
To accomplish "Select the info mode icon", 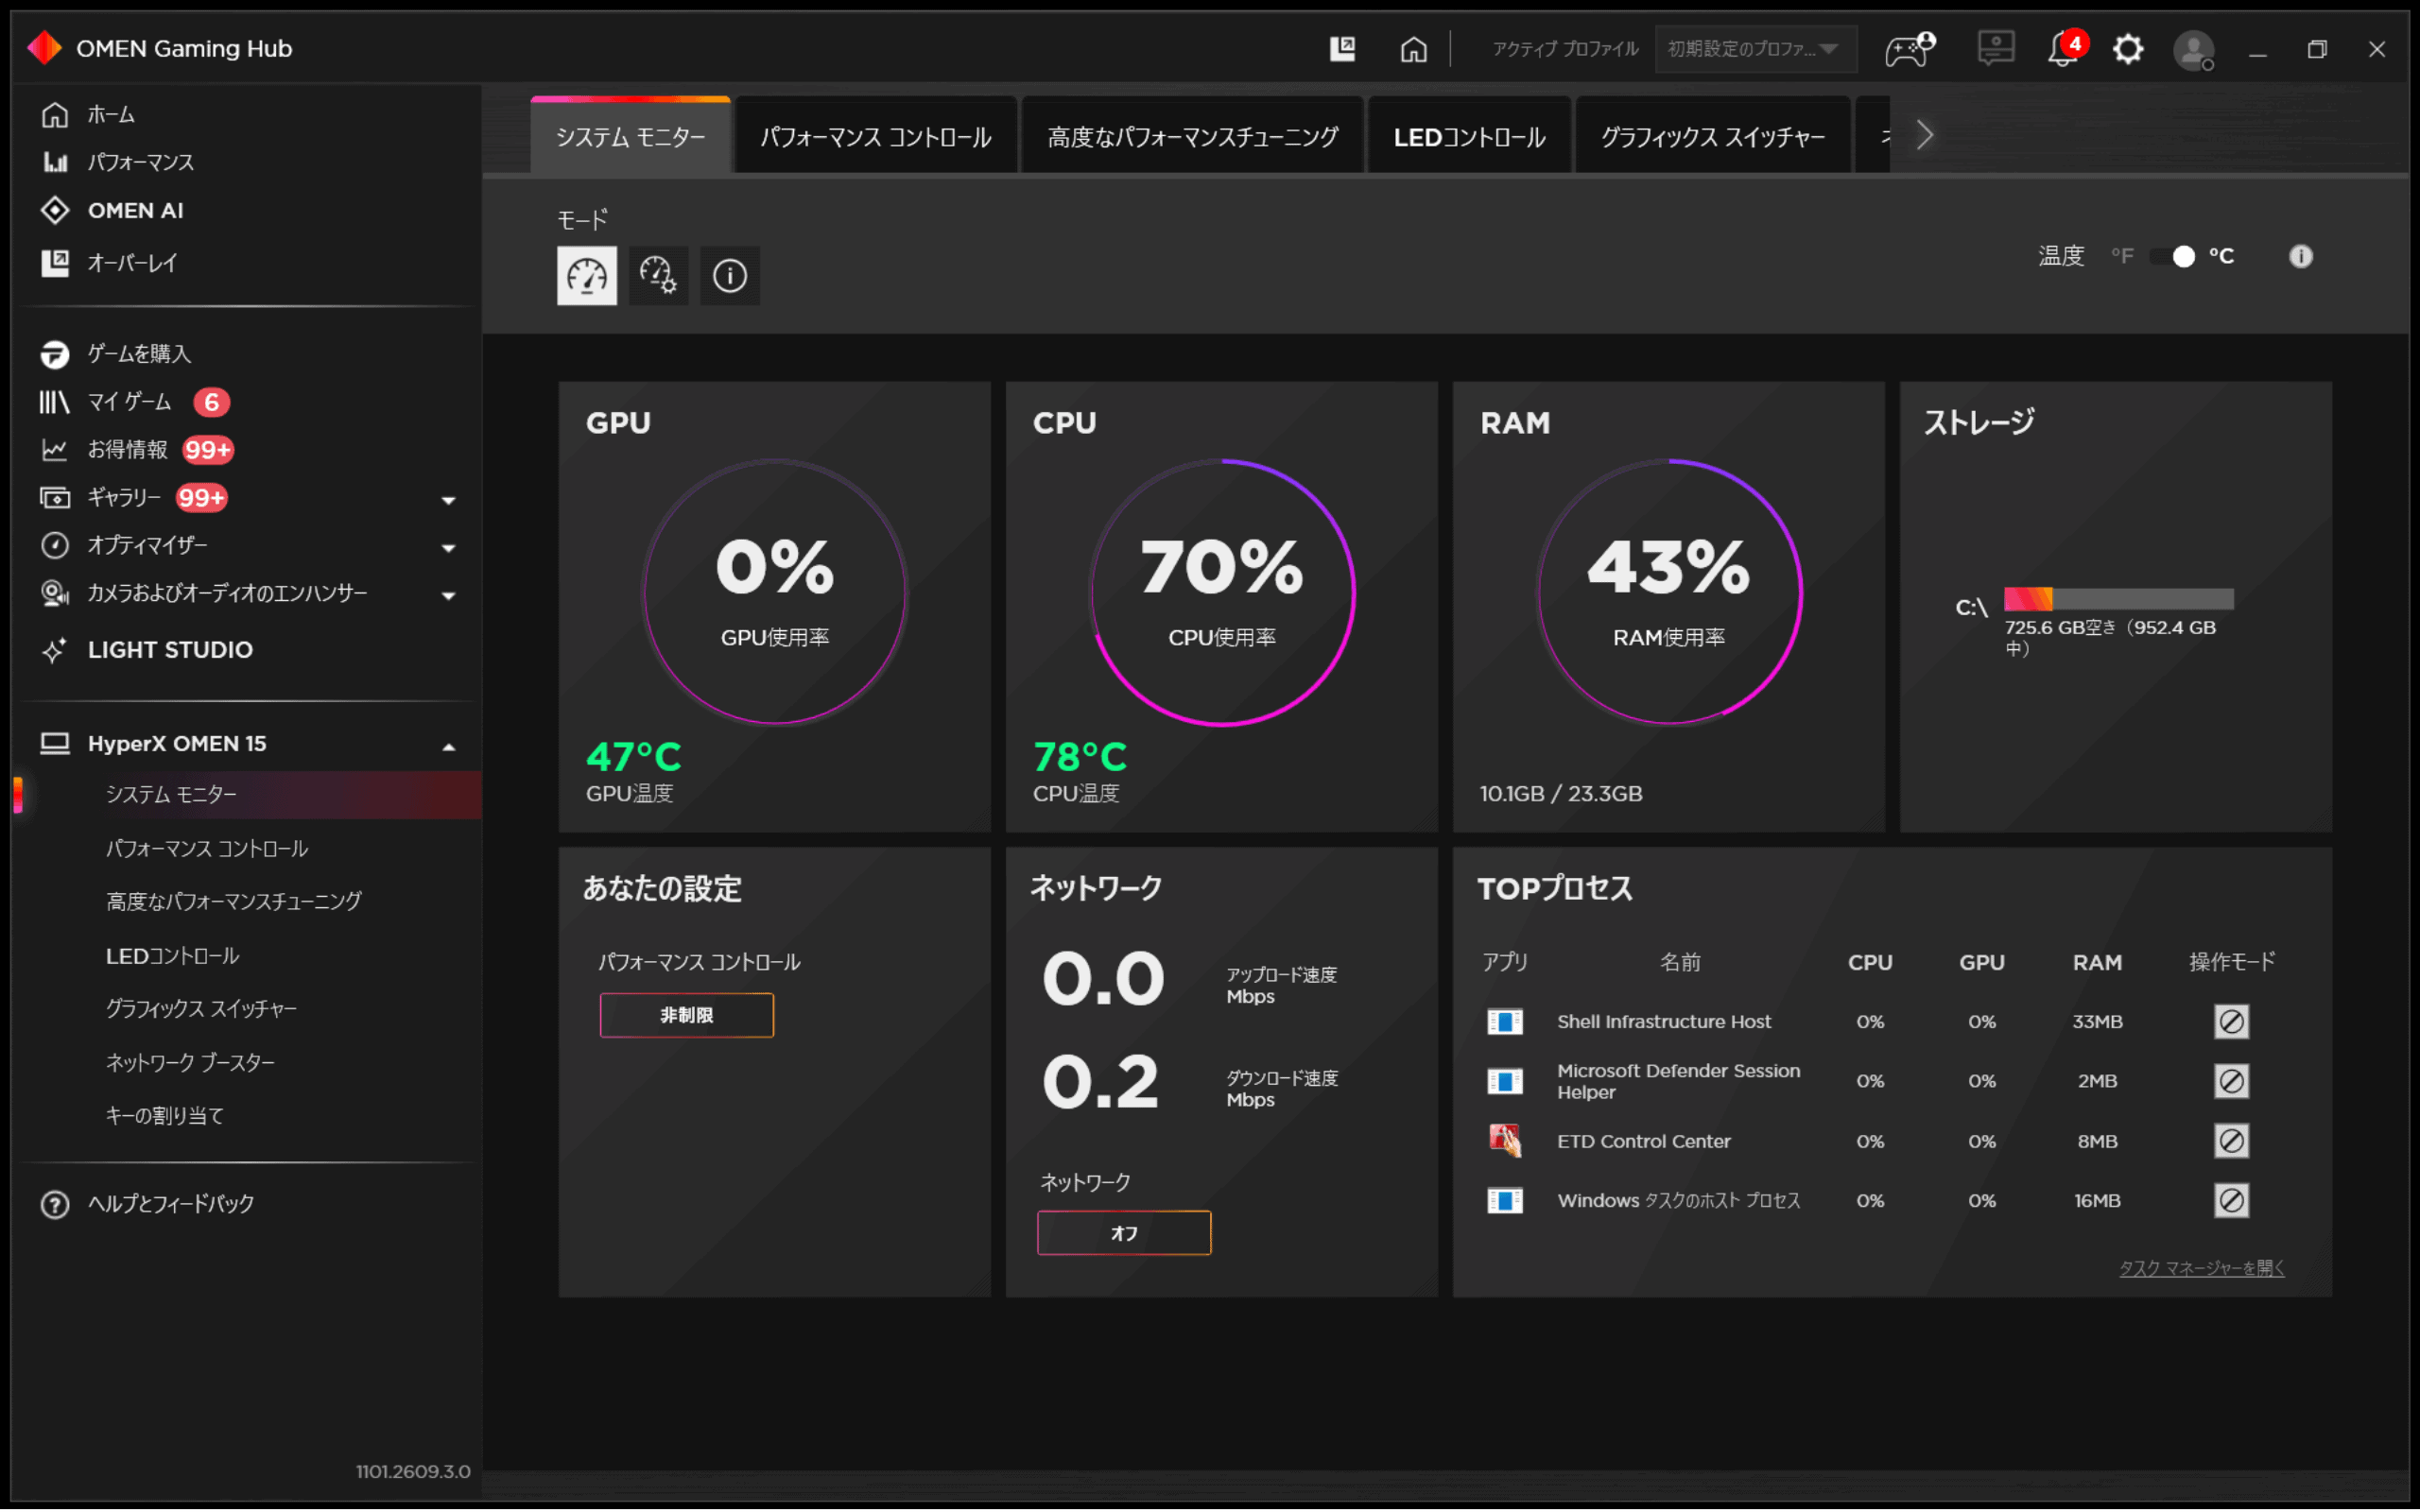I will point(730,275).
